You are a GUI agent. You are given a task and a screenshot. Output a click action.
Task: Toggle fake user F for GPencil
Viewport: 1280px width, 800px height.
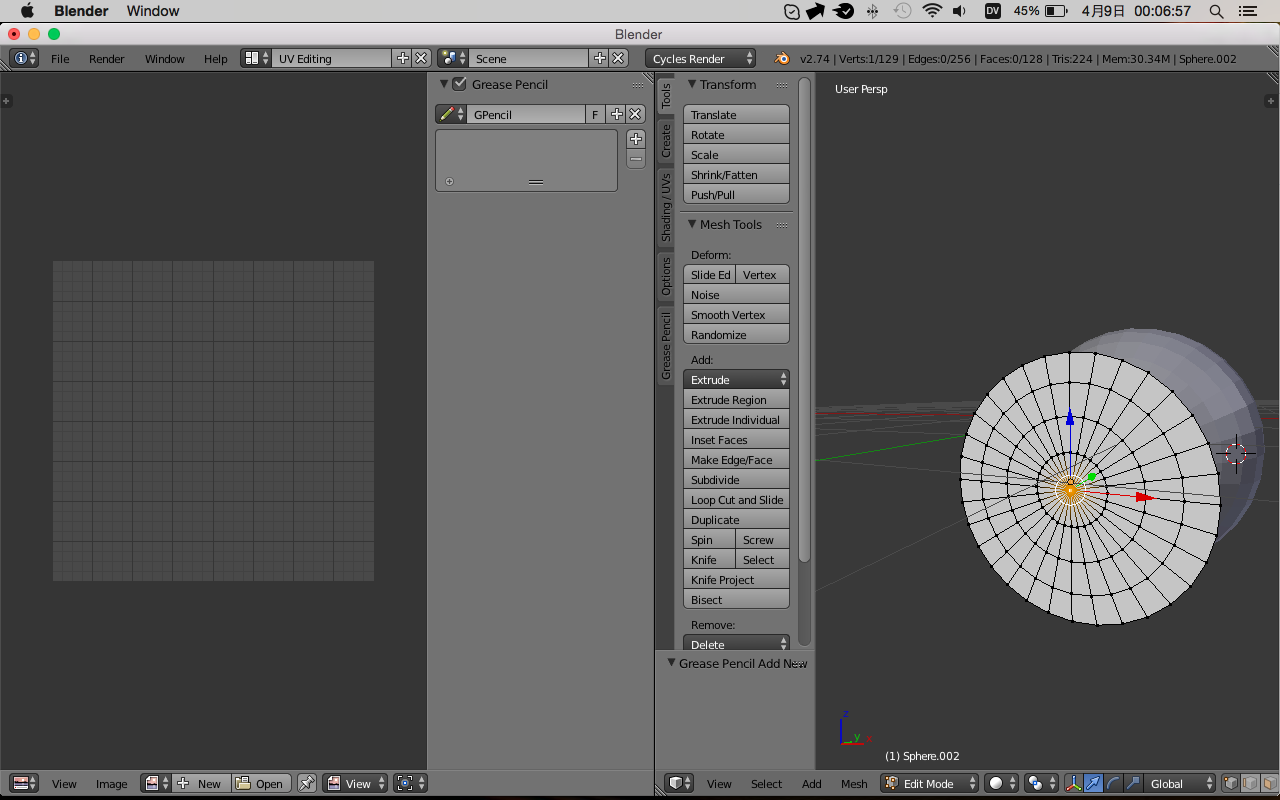(x=596, y=114)
